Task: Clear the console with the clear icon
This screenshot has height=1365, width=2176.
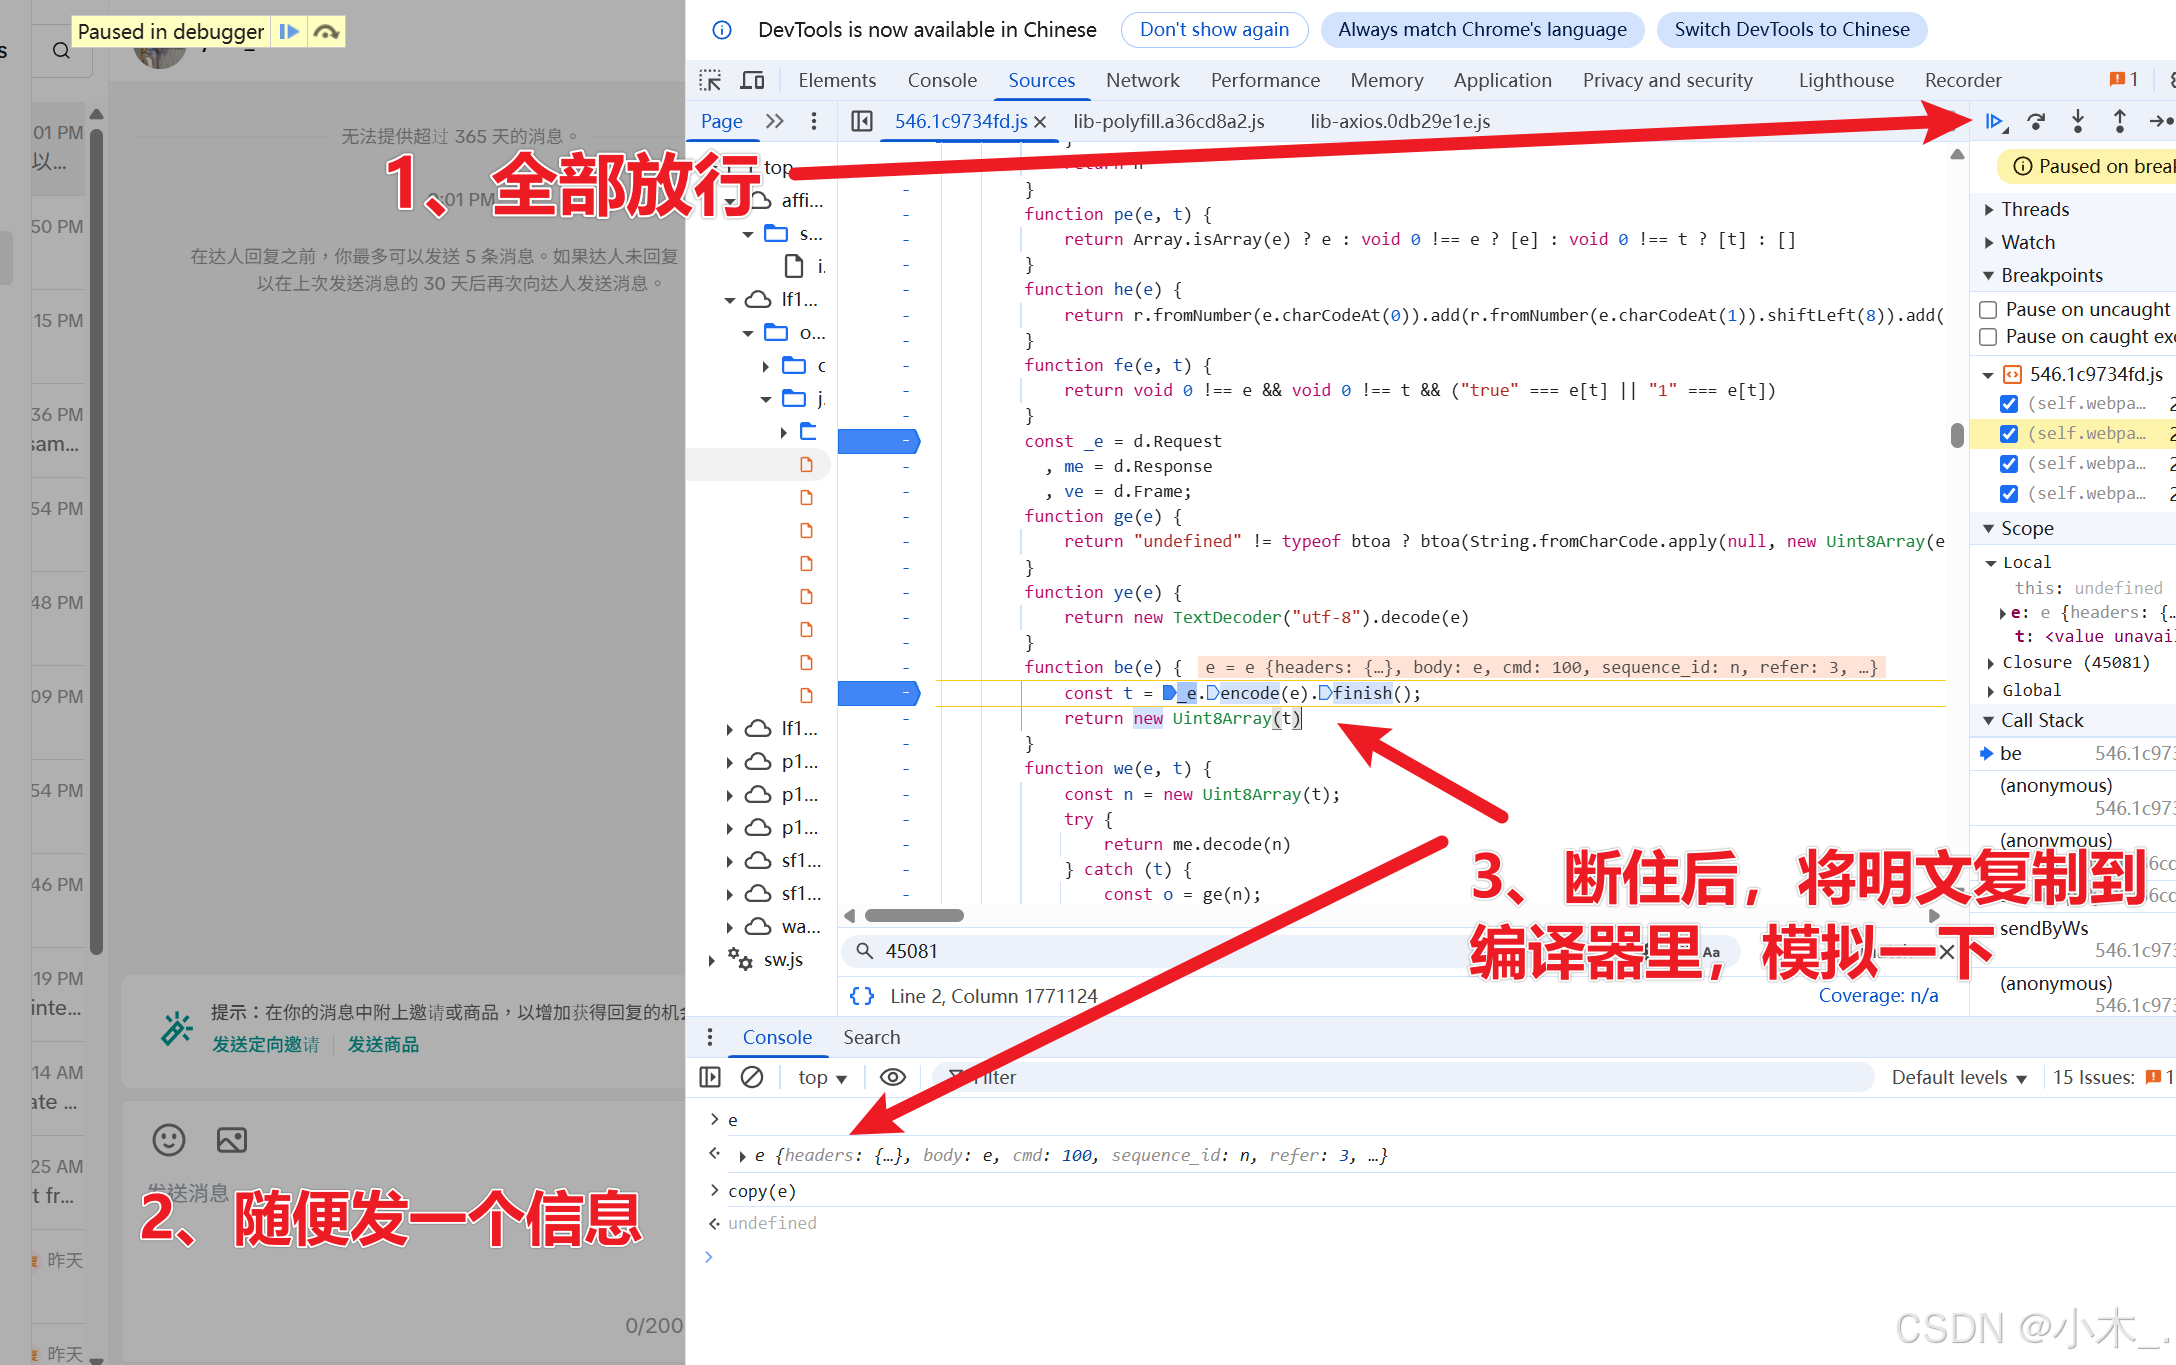Action: click(x=752, y=1077)
